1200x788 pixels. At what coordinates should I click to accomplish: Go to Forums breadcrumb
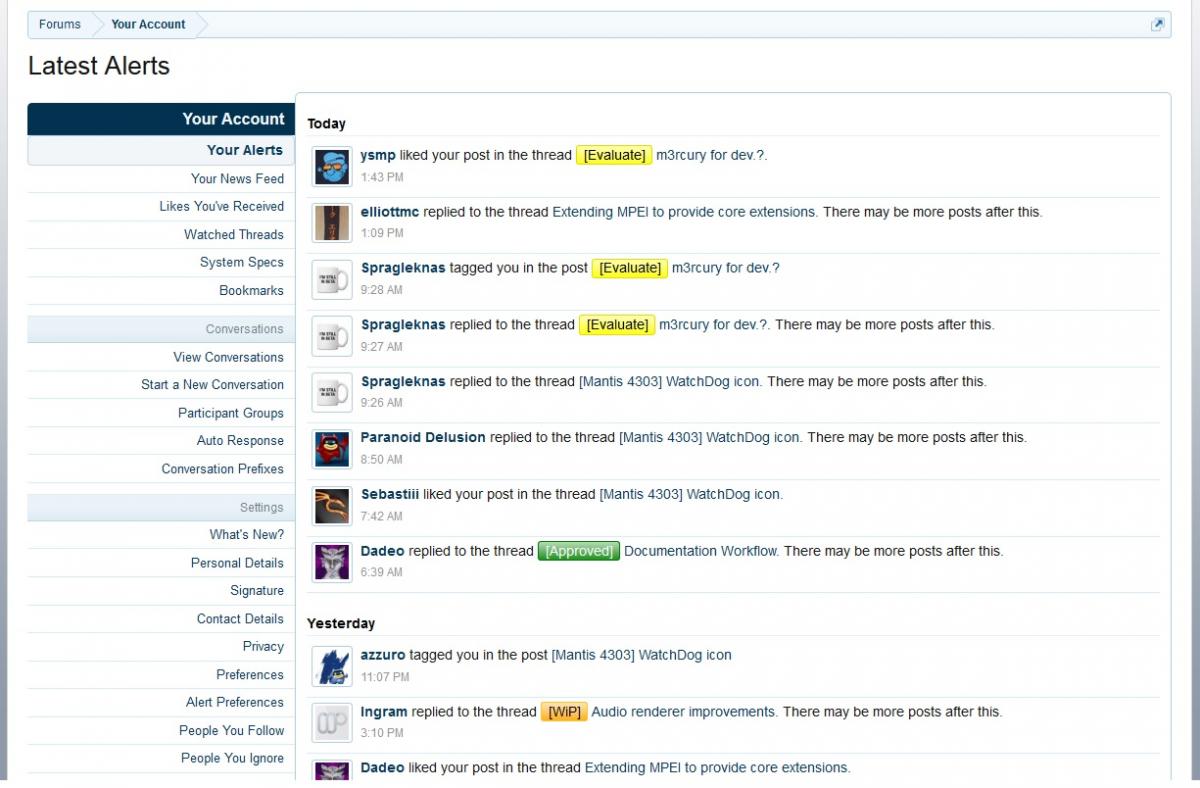[x=60, y=24]
